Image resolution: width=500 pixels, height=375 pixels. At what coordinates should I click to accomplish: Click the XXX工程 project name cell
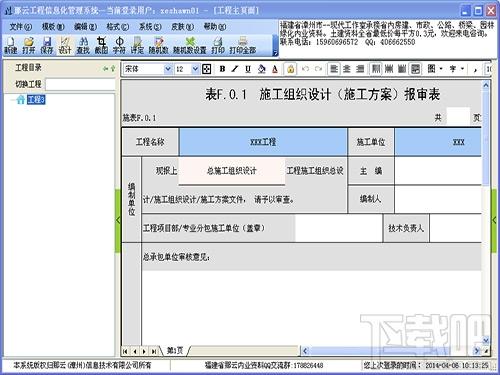coord(263,142)
